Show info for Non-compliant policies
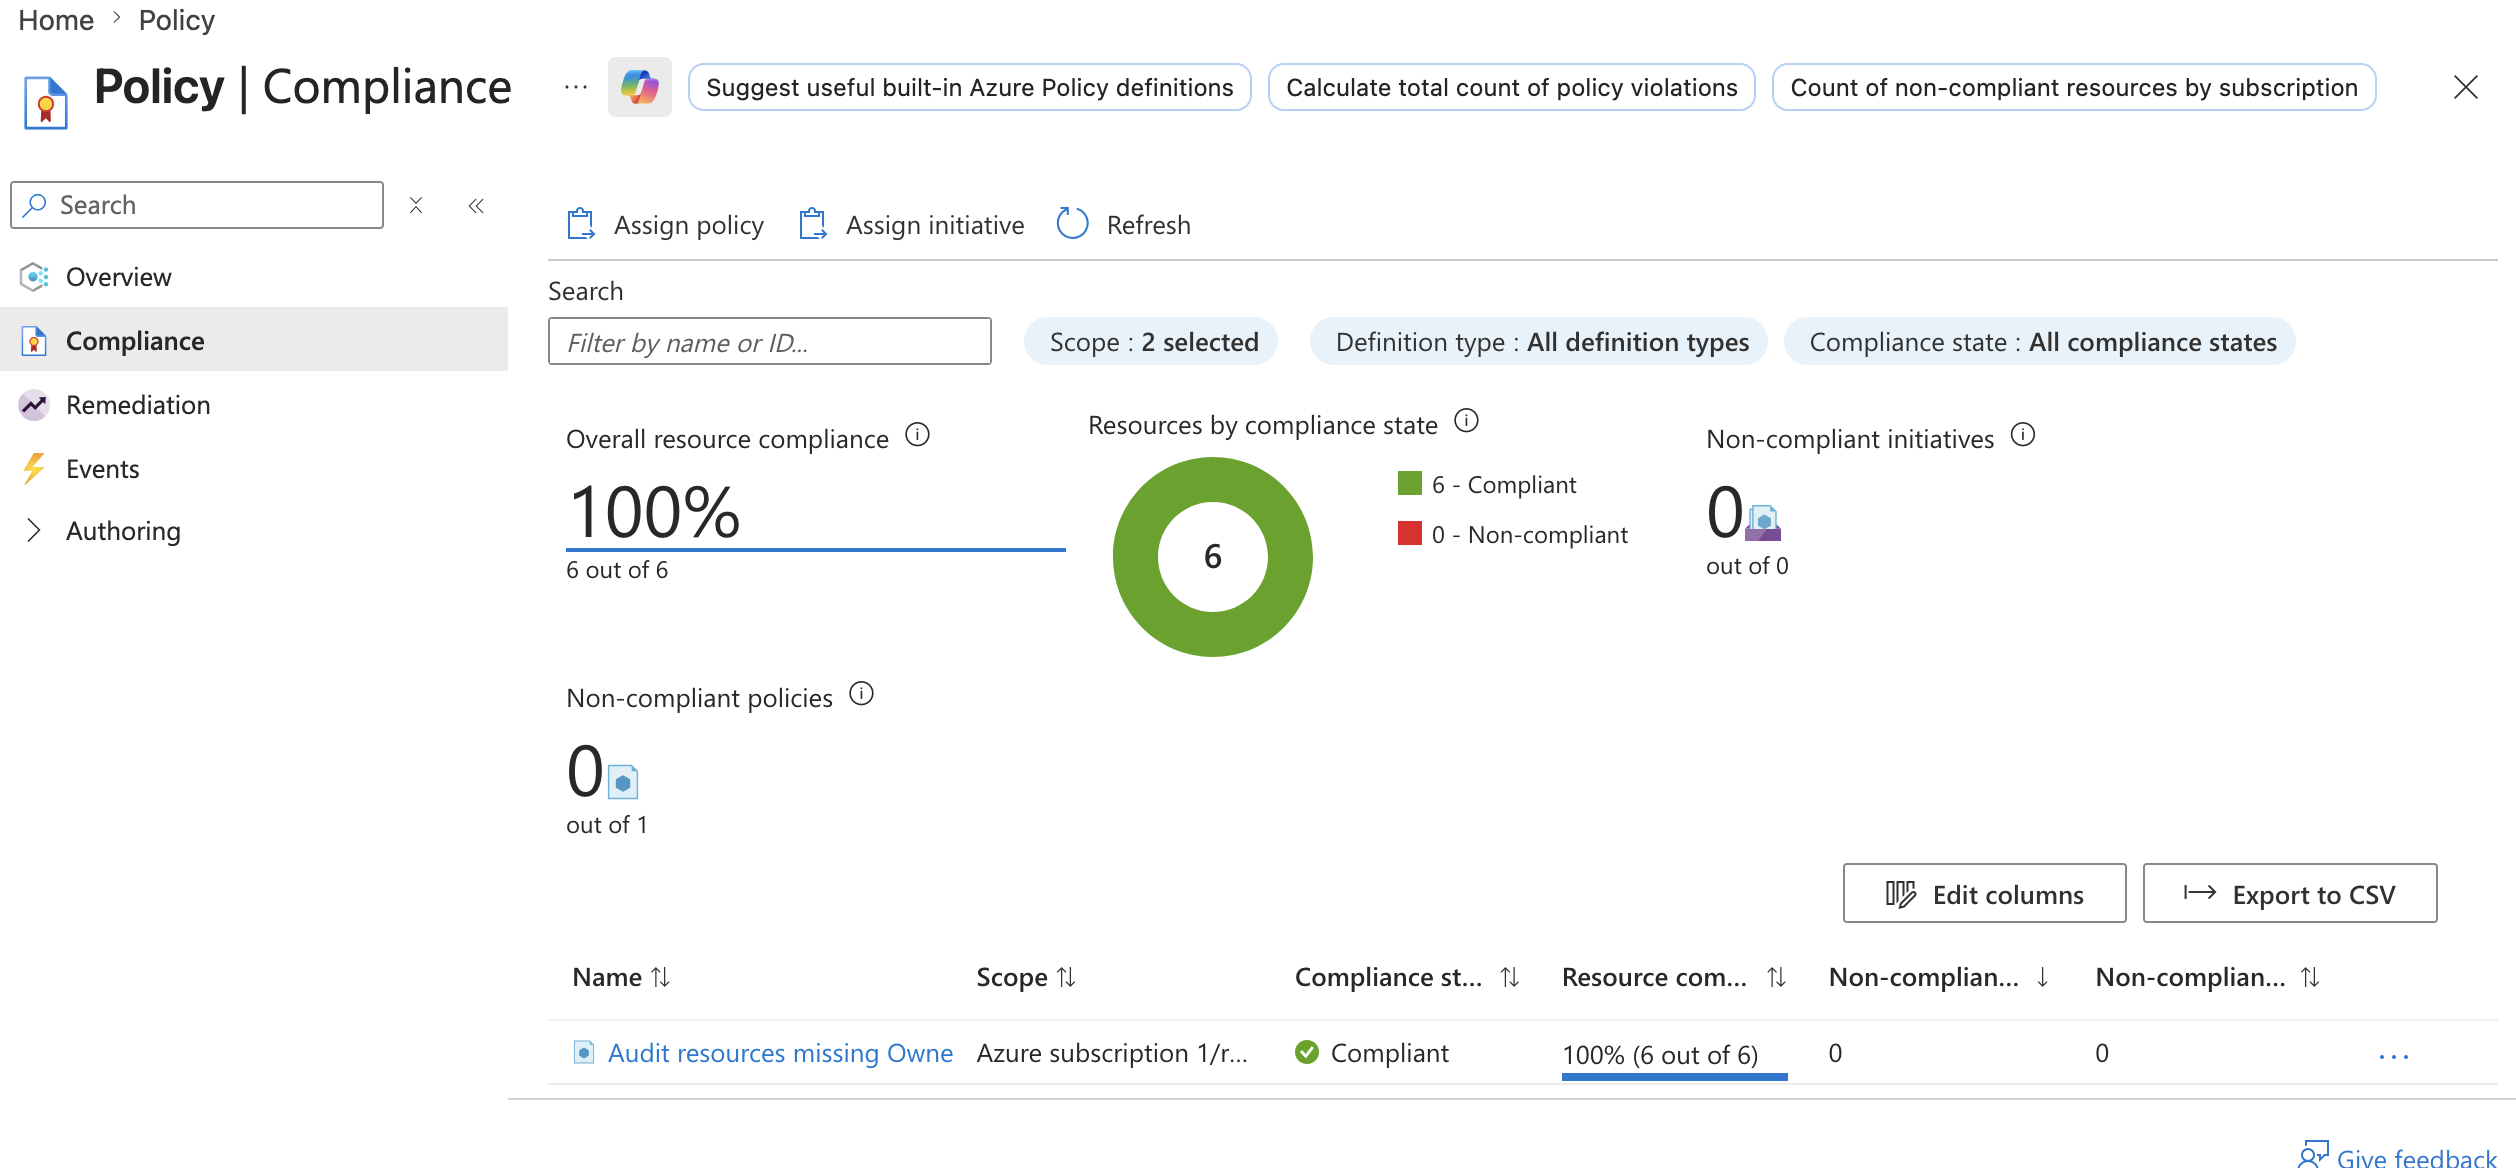2516x1168 pixels. [861, 693]
